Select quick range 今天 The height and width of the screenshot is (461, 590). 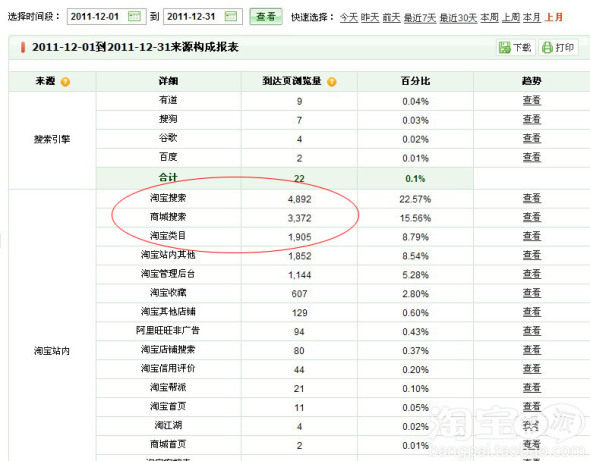(349, 17)
